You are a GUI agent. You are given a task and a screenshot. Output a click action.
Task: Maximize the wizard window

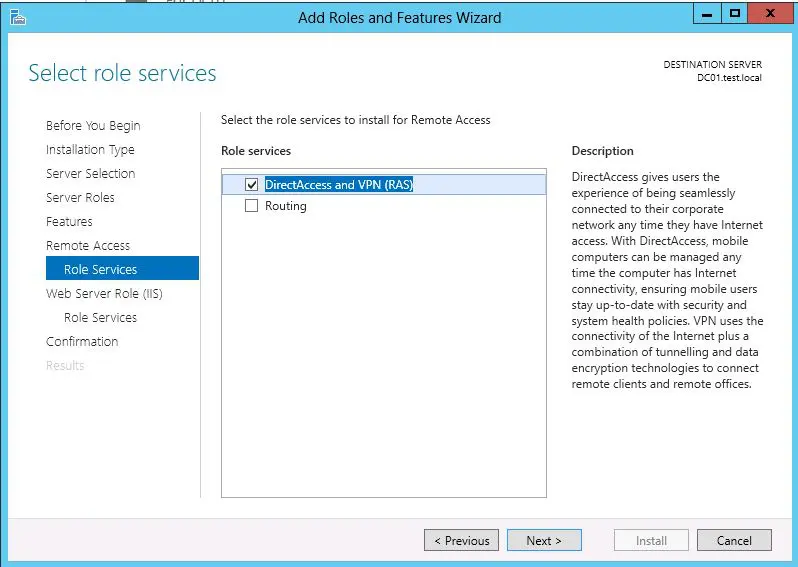click(x=735, y=14)
